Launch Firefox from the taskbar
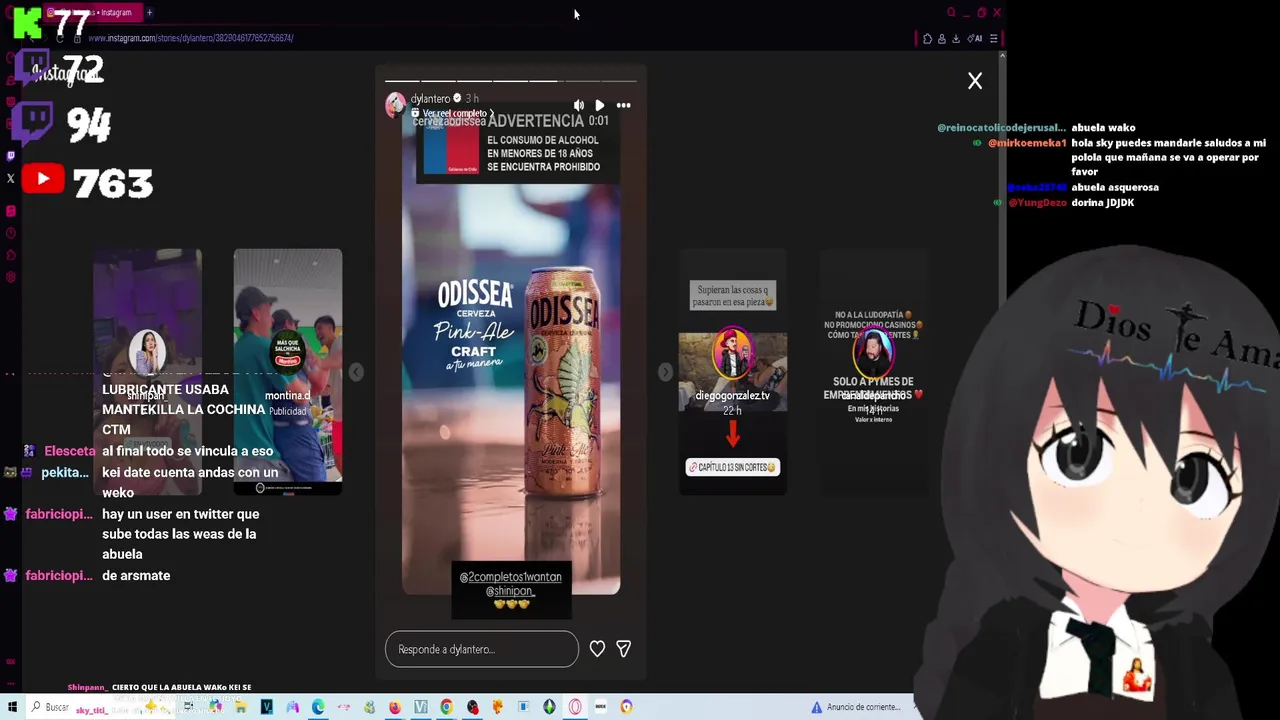 pos(395,707)
